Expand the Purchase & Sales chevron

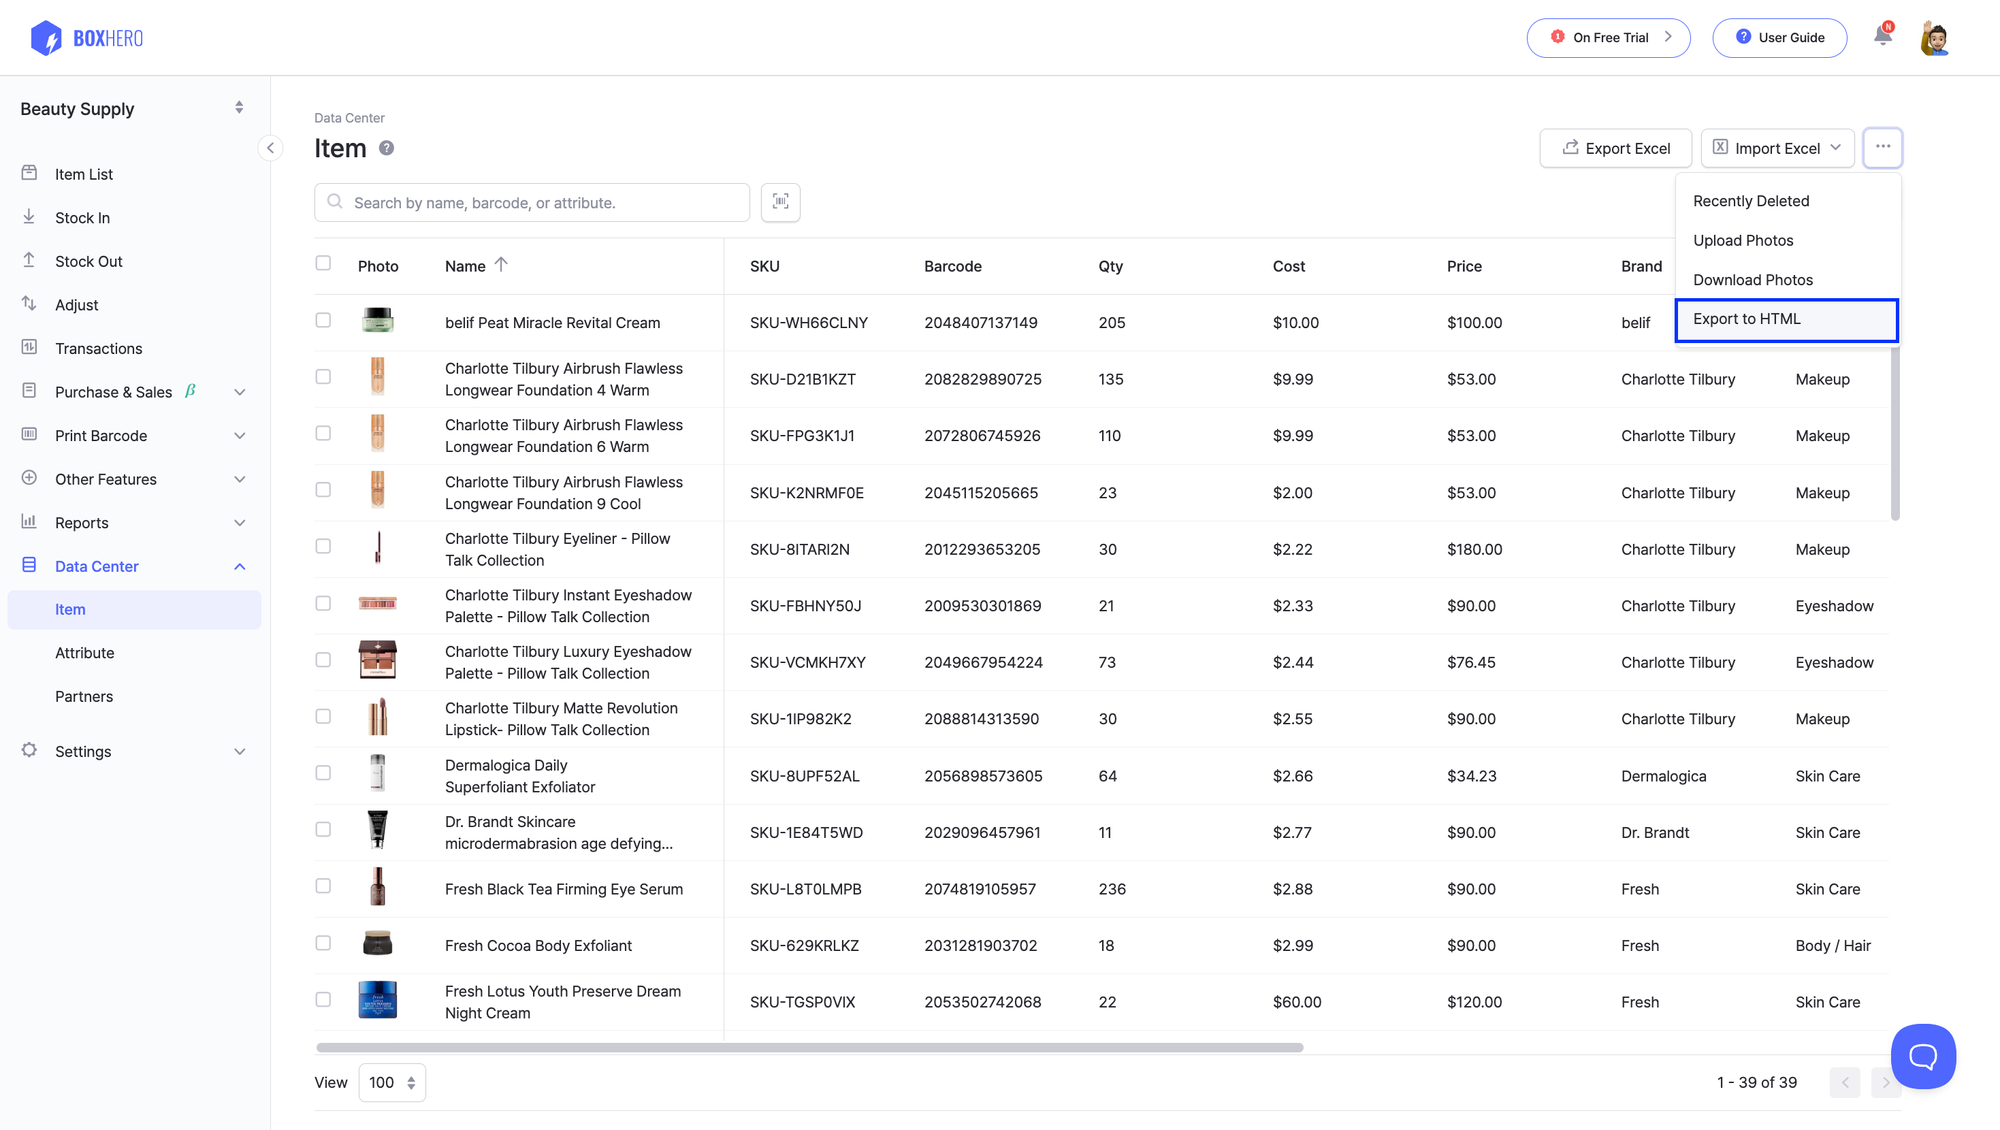tap(239, 392)
